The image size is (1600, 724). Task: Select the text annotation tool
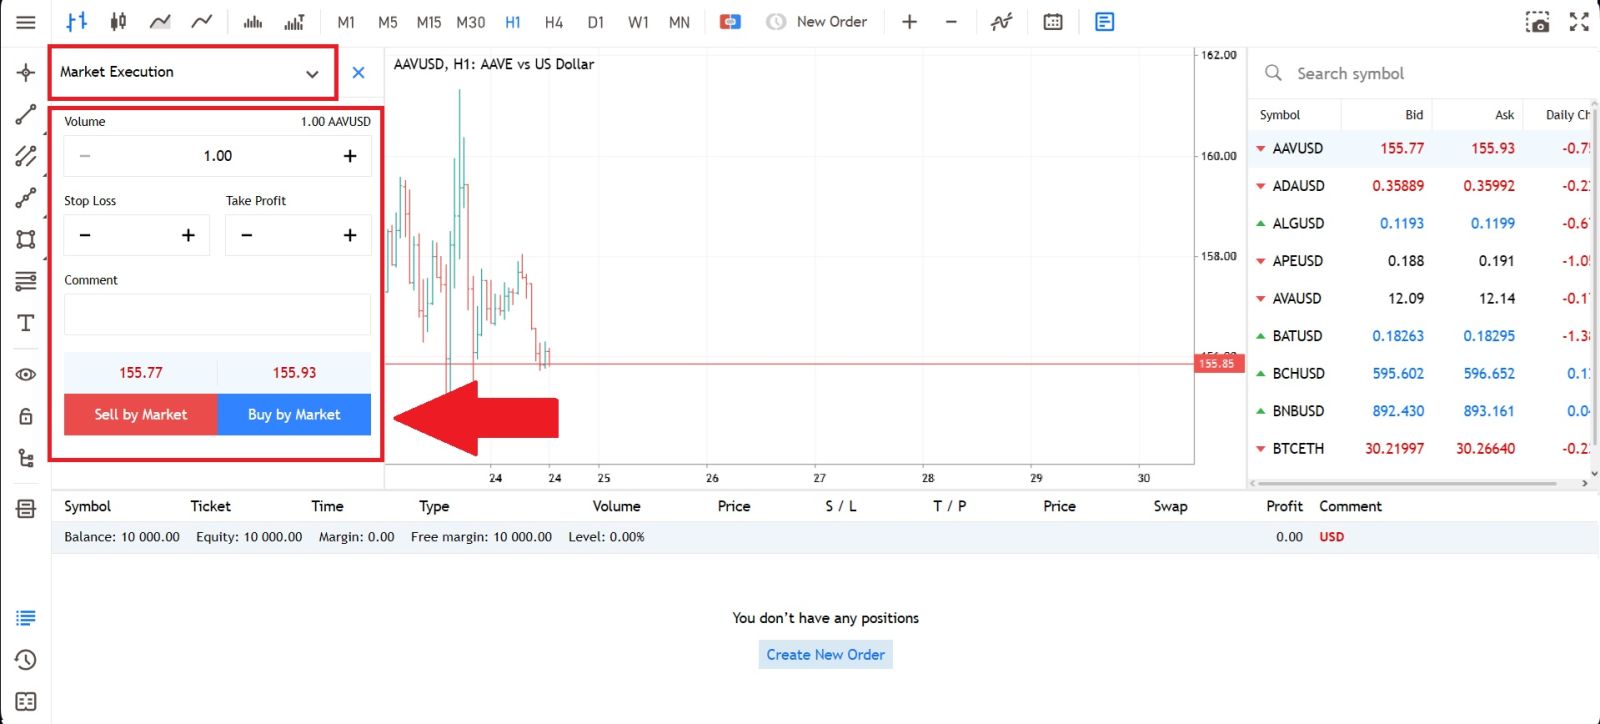(25, 322)
